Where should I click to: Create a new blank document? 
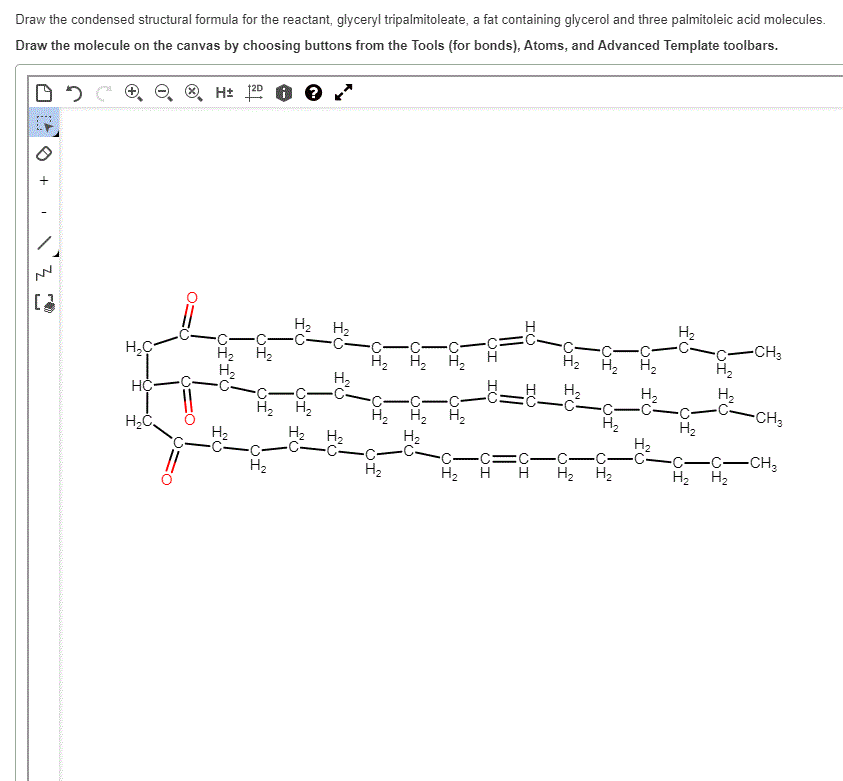(x=42, y=91)
